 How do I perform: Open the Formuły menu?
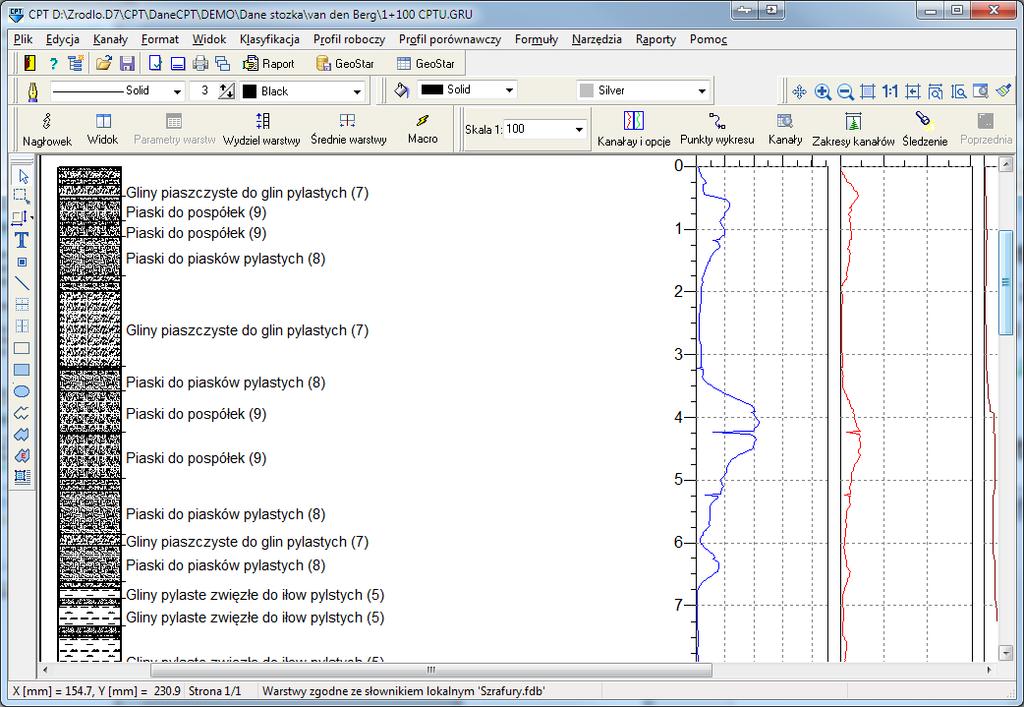click(536, 39)
